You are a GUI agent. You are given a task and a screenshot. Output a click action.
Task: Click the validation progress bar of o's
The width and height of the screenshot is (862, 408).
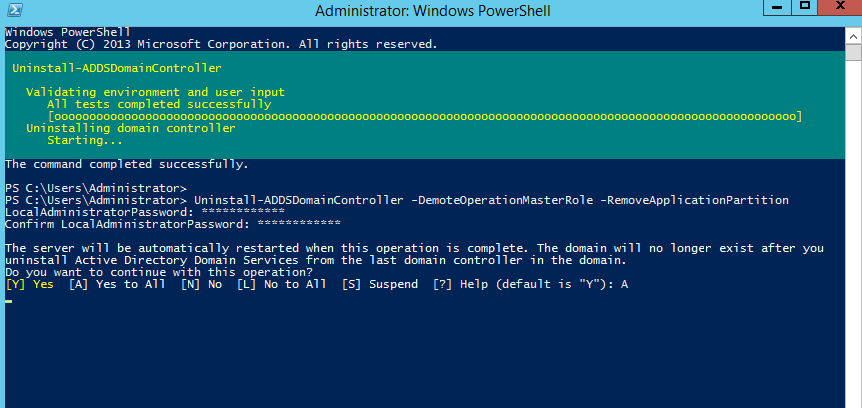click(x=425, y=117)
